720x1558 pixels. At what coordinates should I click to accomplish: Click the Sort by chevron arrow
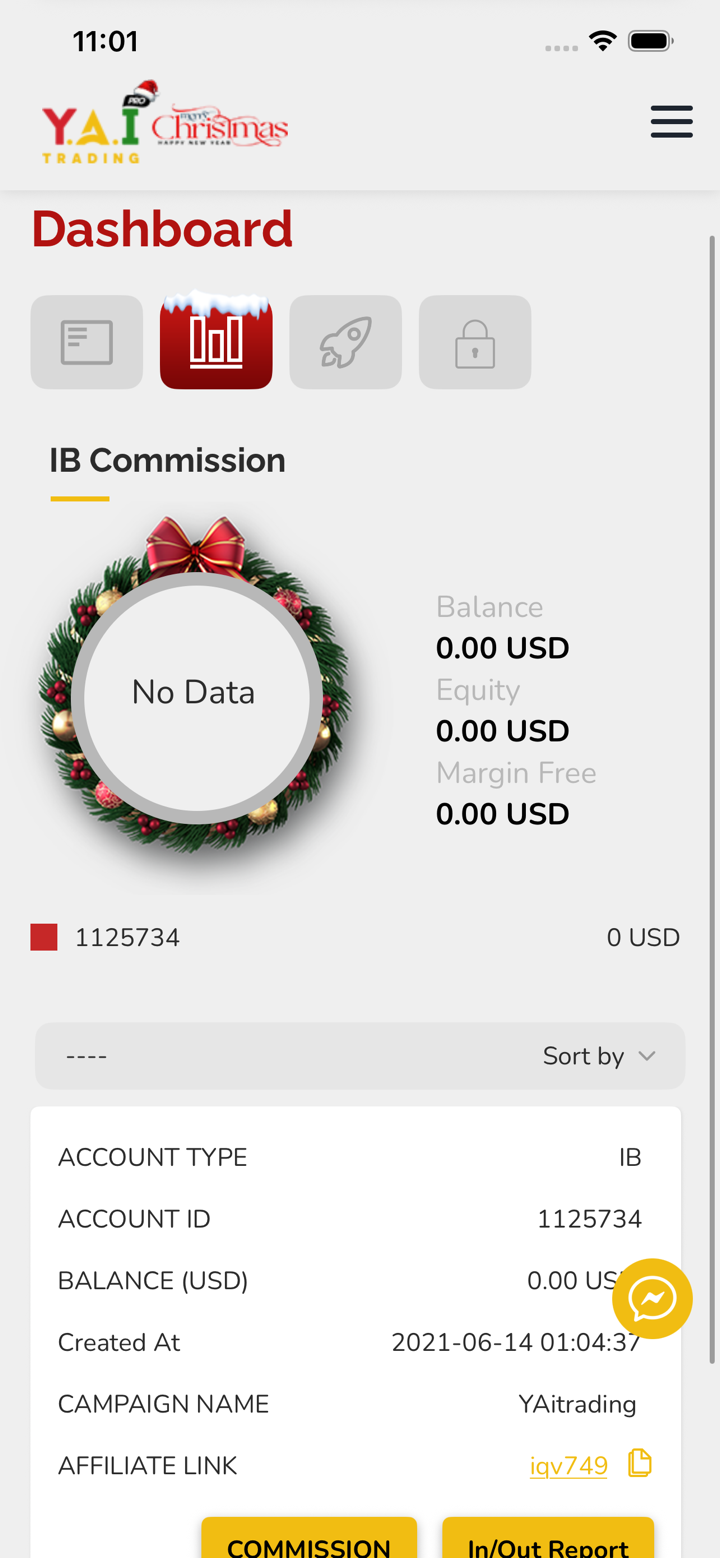click(647, 1056)
